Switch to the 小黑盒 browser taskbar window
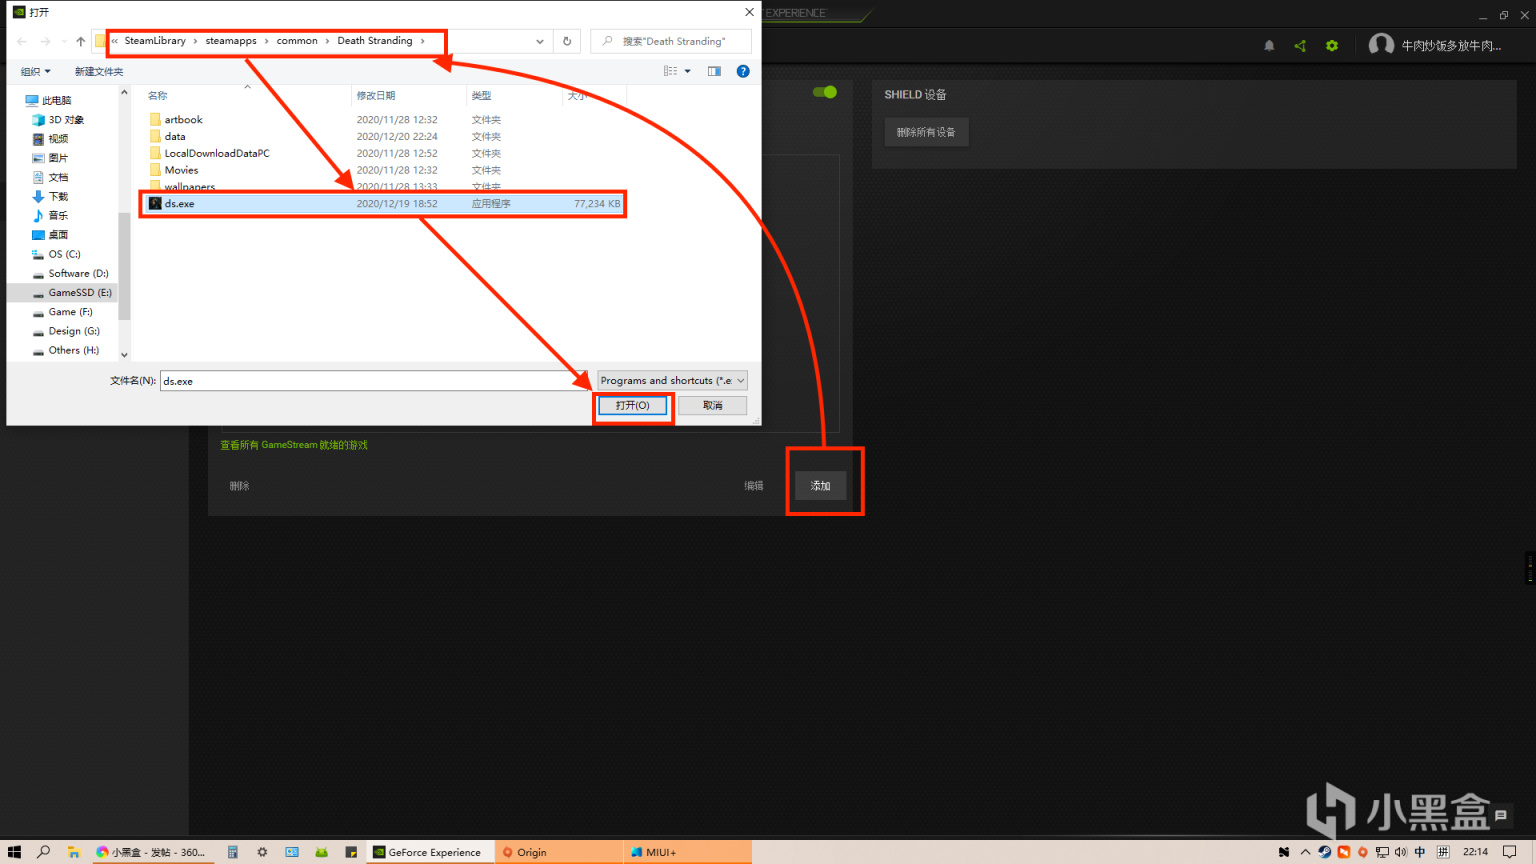The width and height of the screenshot is (1536, 864). click(x=152, y=852)
